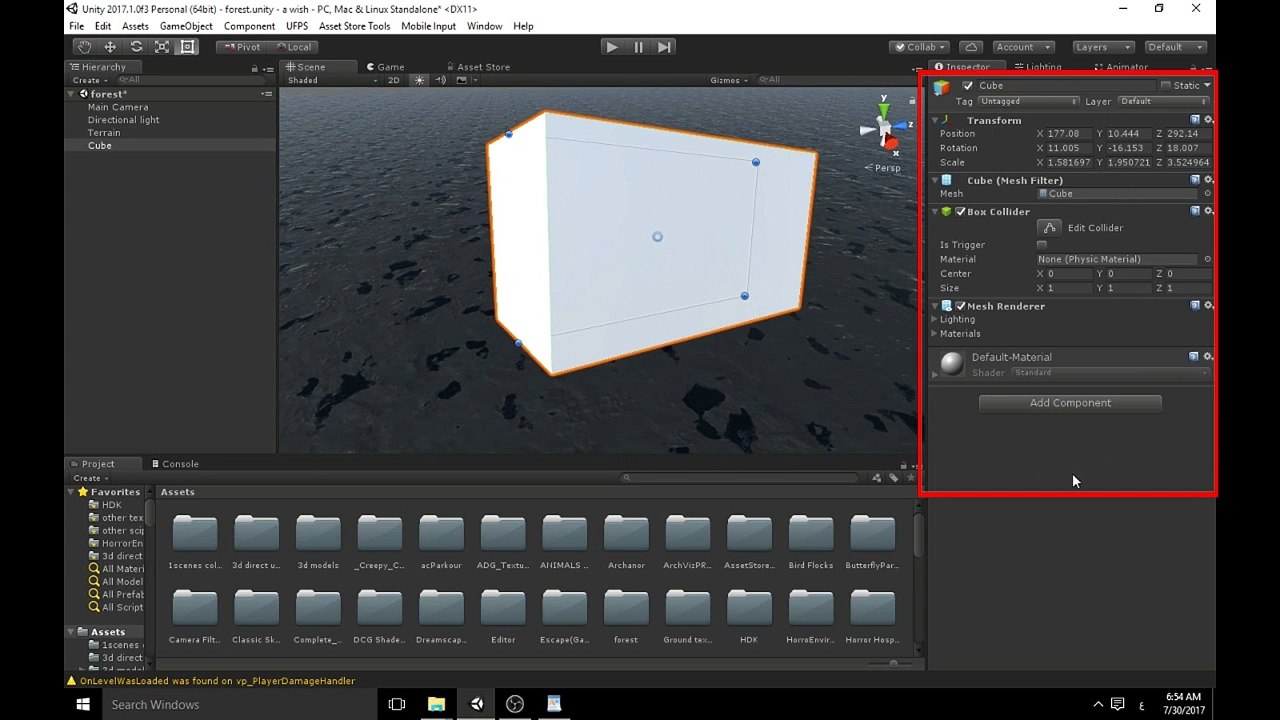
Task: Select Directional light in the Hierarchy
Action: 123,120
